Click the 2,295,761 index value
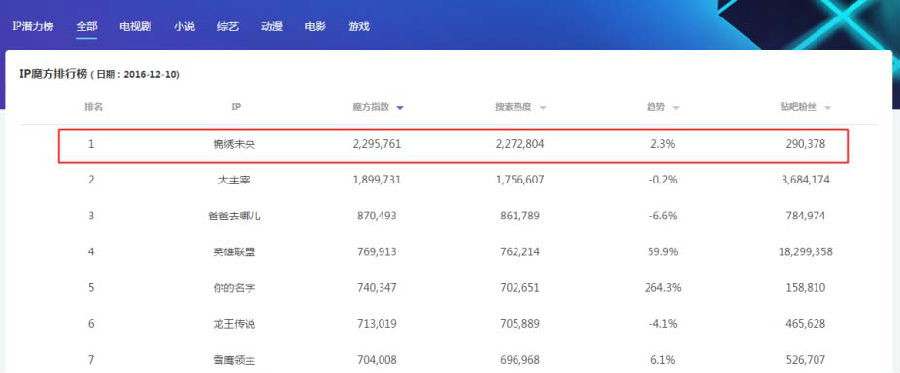This screenshot has height=373, width=900. click(x=377, y=144)
